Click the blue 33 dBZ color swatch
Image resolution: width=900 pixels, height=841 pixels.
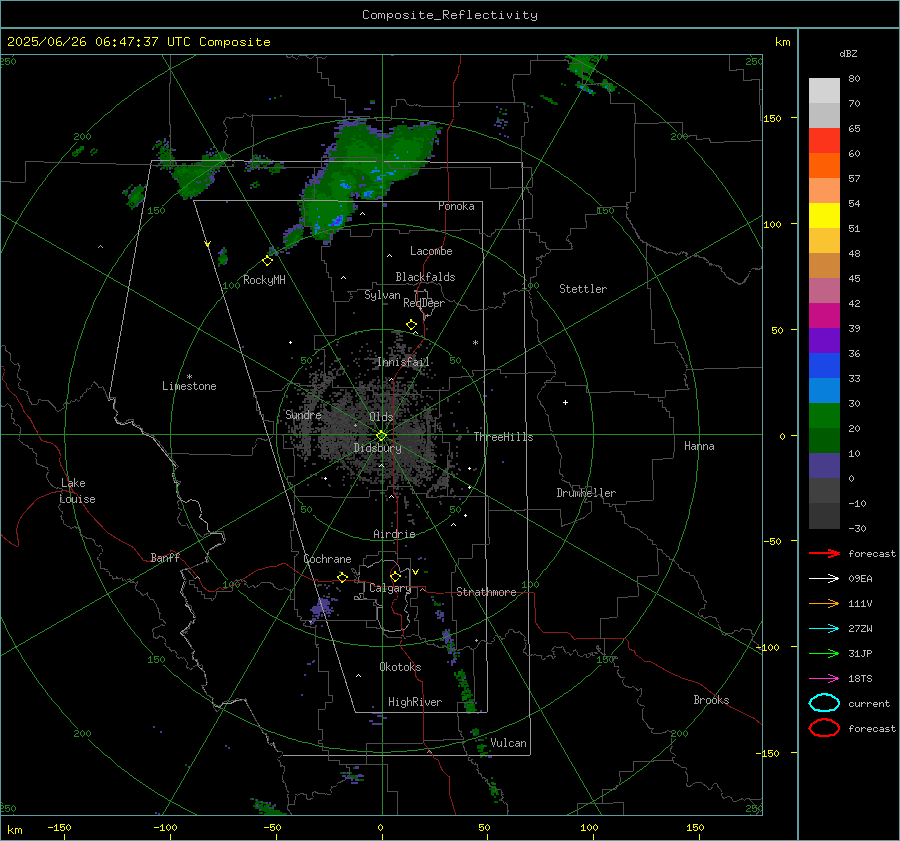pos(824,365)
